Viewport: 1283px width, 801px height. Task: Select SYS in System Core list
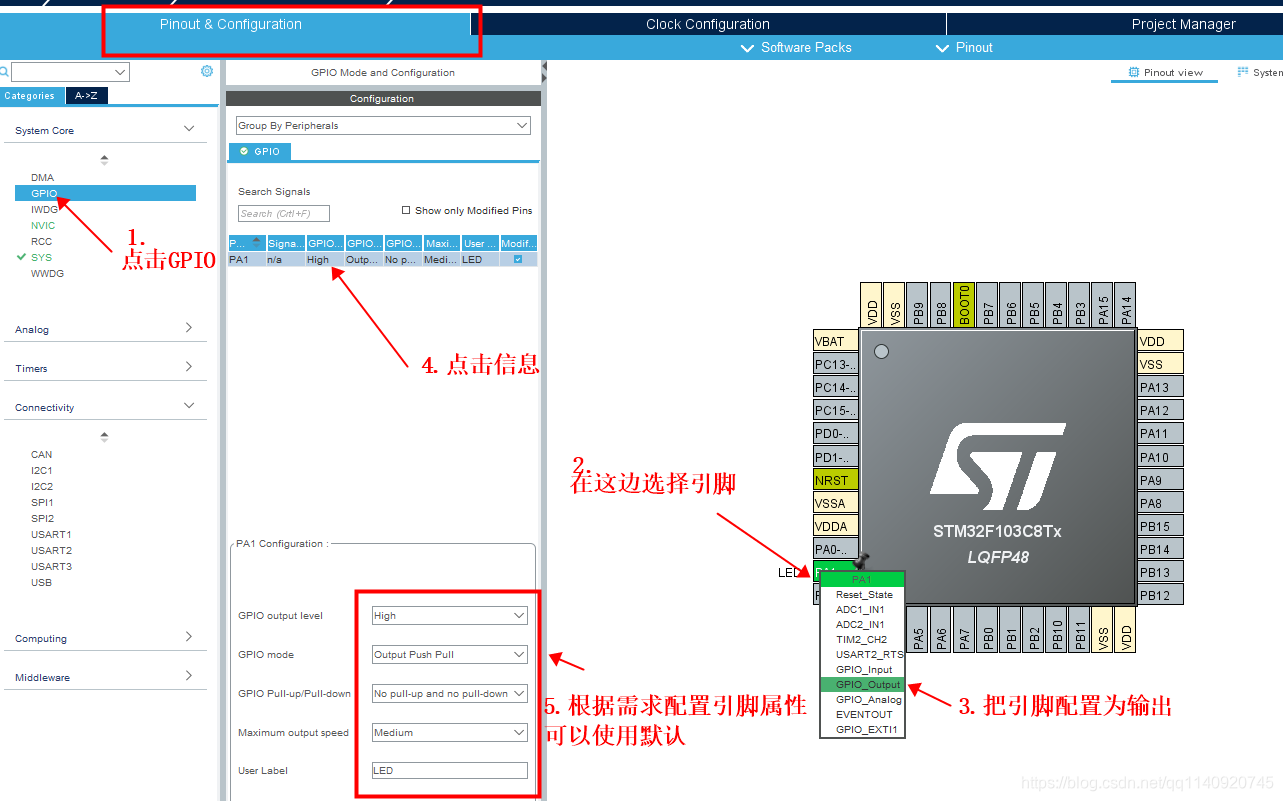pos(41,257)
